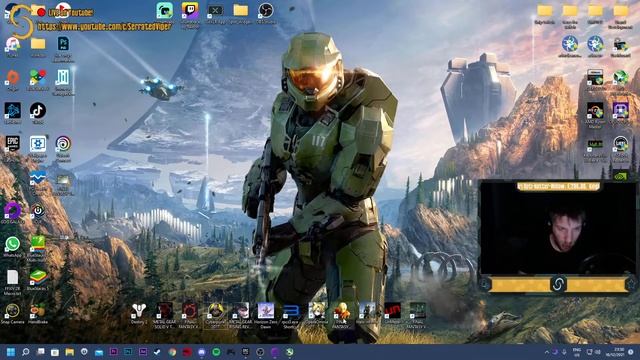Image resolution: width=640 pixels, height=360 pixels.
Task: Select the NVIDIA icon above the webcam overlay
Action: pos(620,176)
